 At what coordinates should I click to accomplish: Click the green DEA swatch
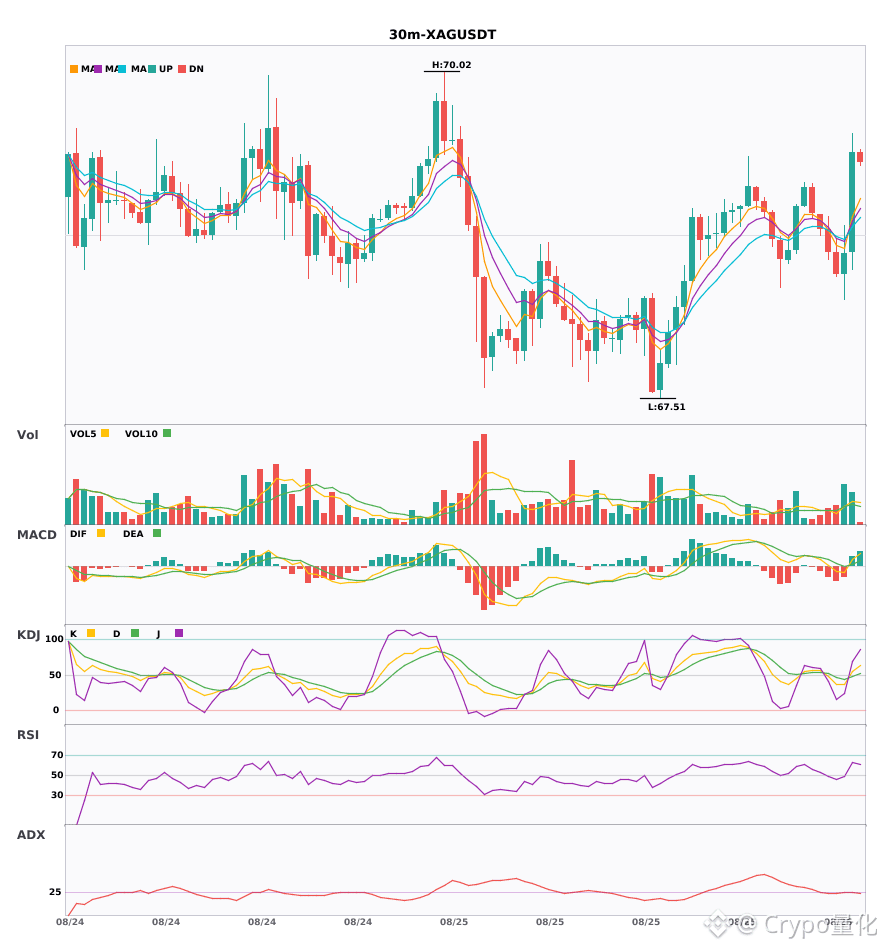[x=157, y=533]
